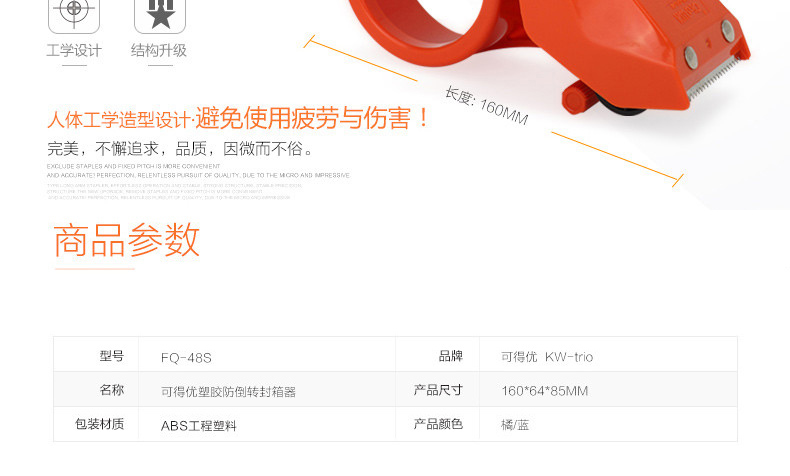This screenshot has width=790, height=476.
Task: Click the 橘/蓝 product color value
Action: tap(515, 425)
